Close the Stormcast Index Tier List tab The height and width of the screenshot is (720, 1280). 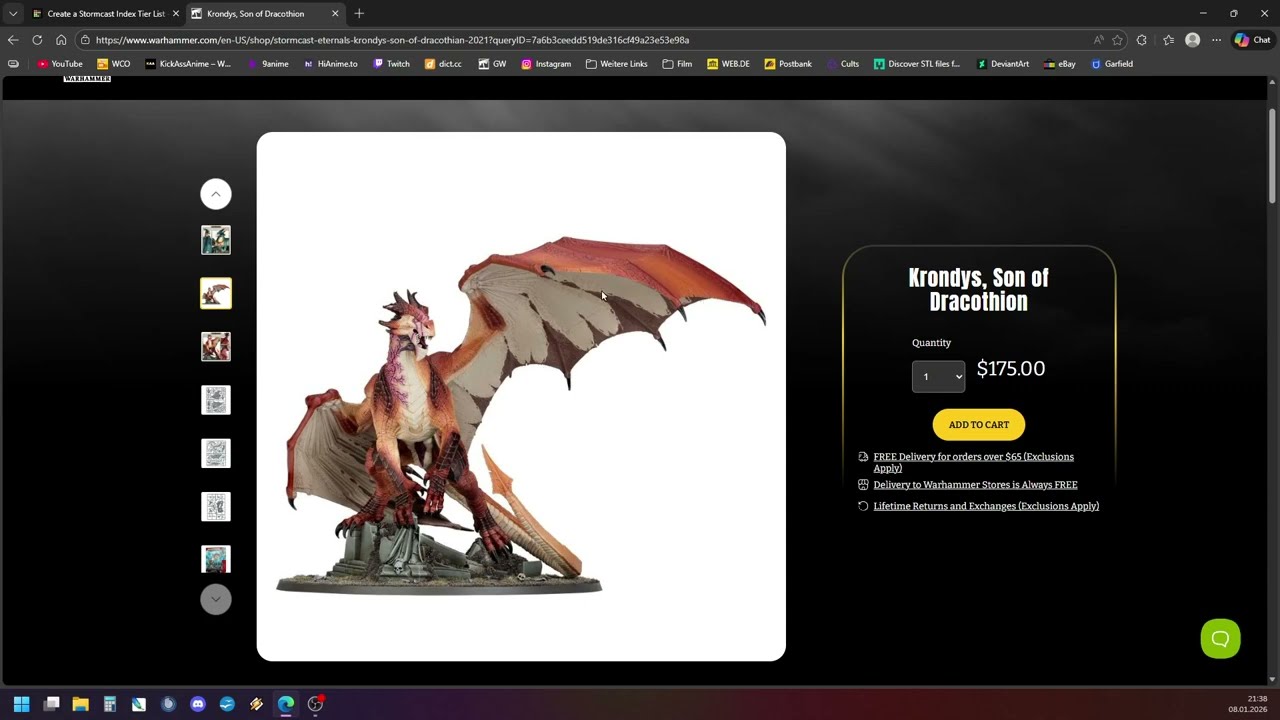[x=176, y=14]
